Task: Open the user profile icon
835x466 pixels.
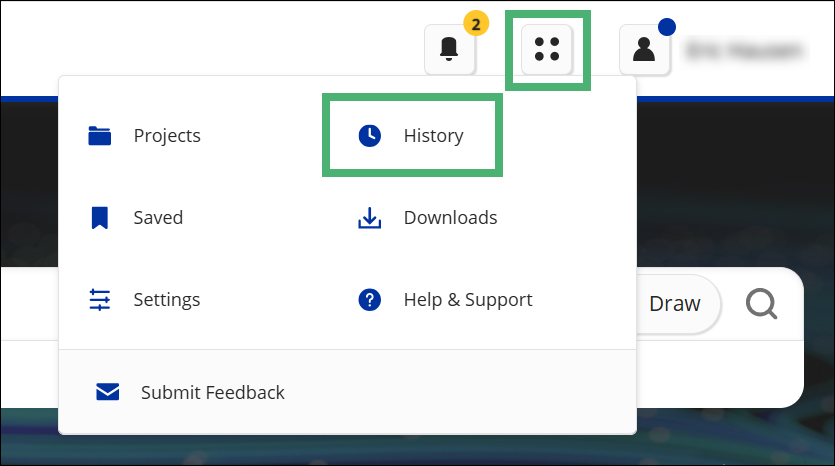Action: tap(644, 49)
